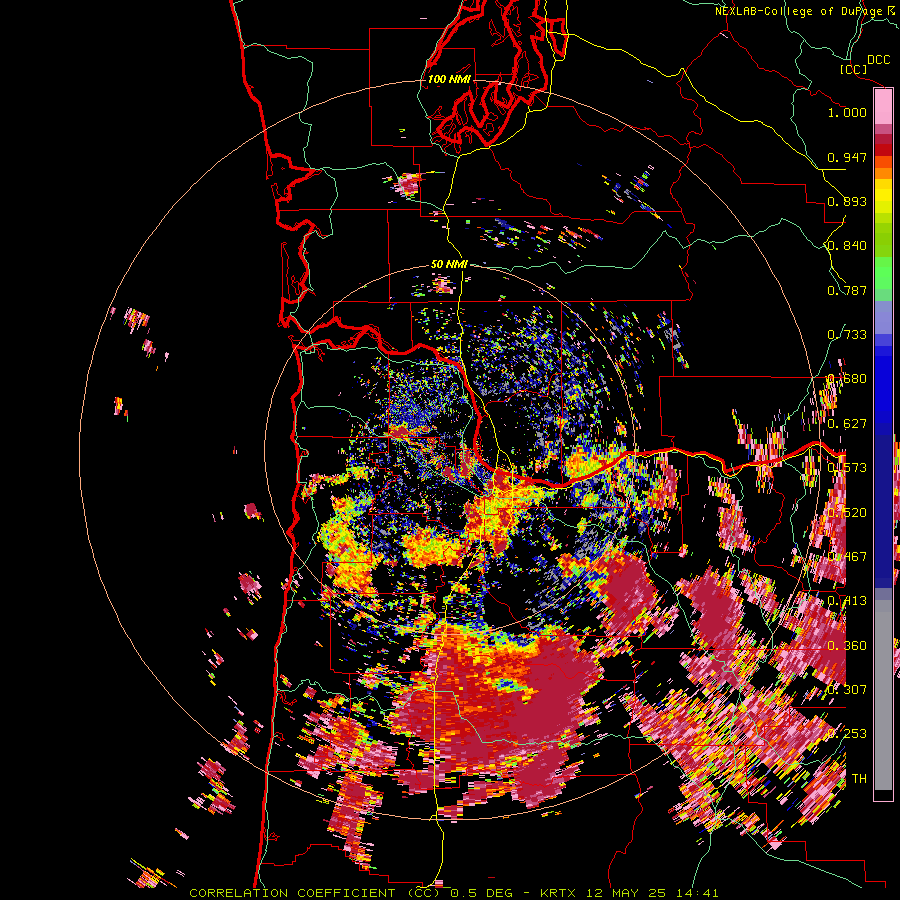Select the 0.893 scale value
The image size is (900, 900).
pos(847,201)
